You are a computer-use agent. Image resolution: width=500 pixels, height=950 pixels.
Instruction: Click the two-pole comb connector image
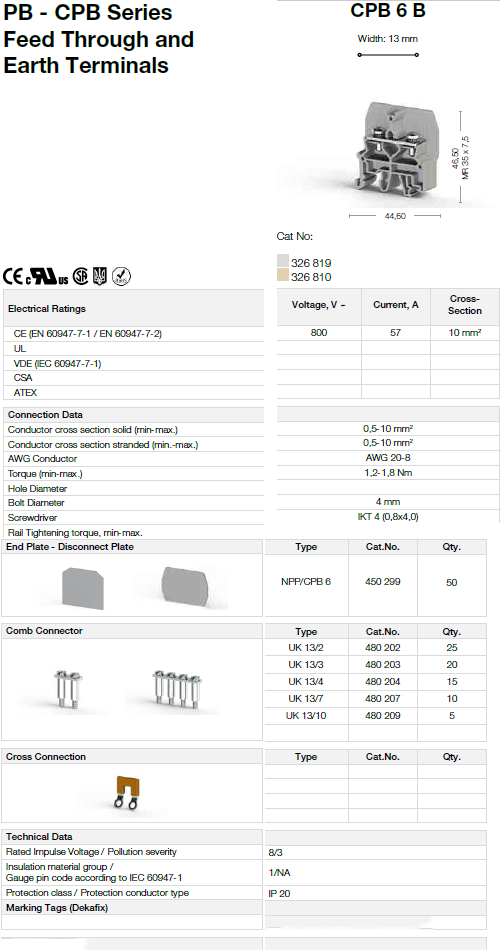point(68,688)
